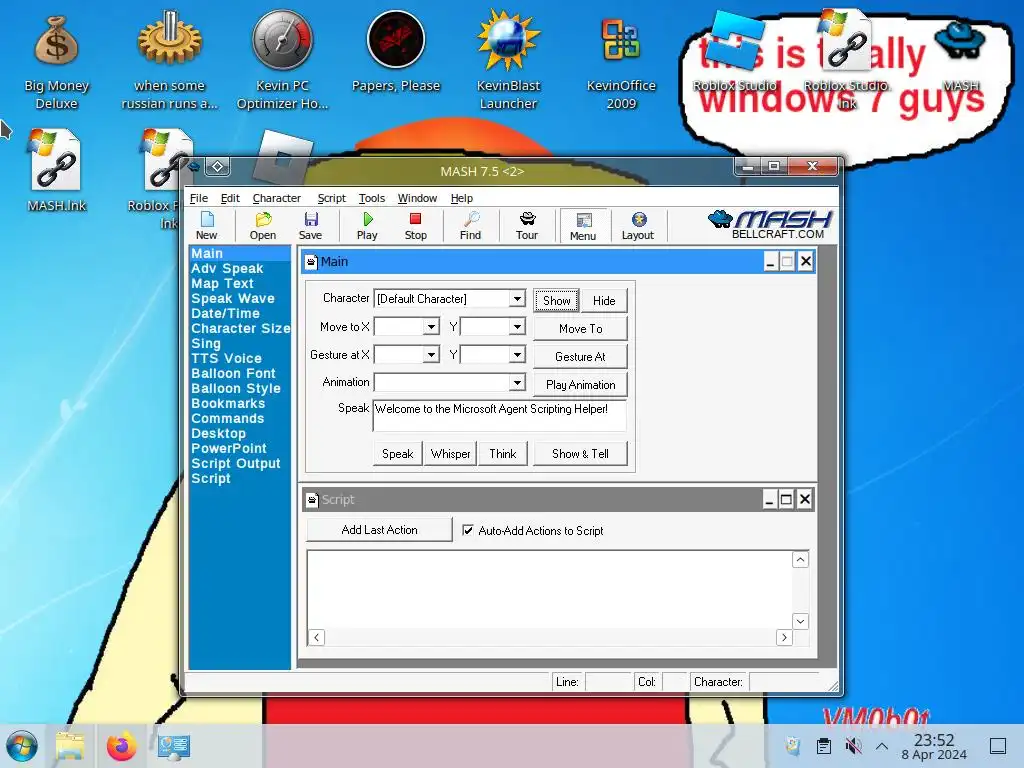Viewport: 1024px width, 768px height.
Task: Select Adv Speak in the sidebar
Action: (x=227, y=268)
